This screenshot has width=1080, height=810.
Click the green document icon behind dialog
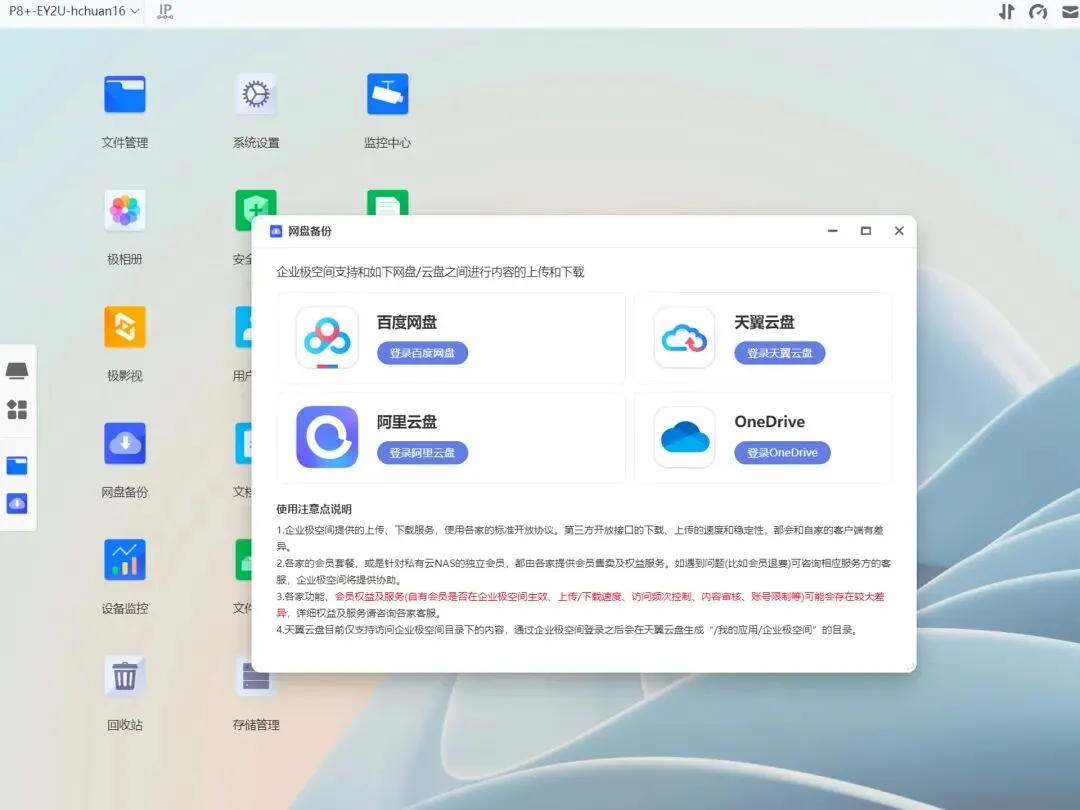pos(388,202)
